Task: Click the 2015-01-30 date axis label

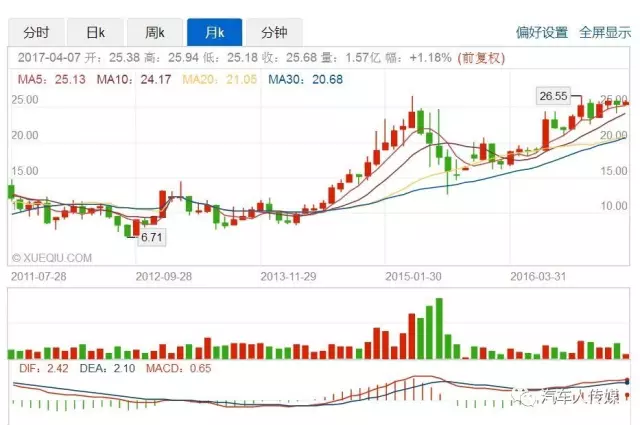Action: click(x=413, y=276)
